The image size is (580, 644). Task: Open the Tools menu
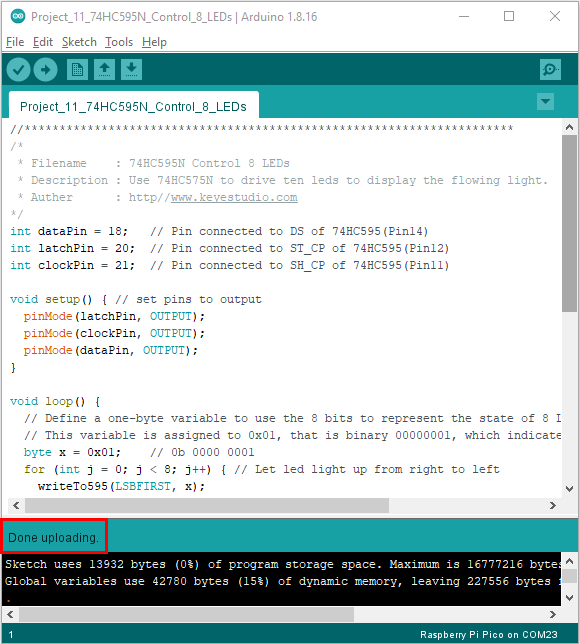(x=119, y=42)
